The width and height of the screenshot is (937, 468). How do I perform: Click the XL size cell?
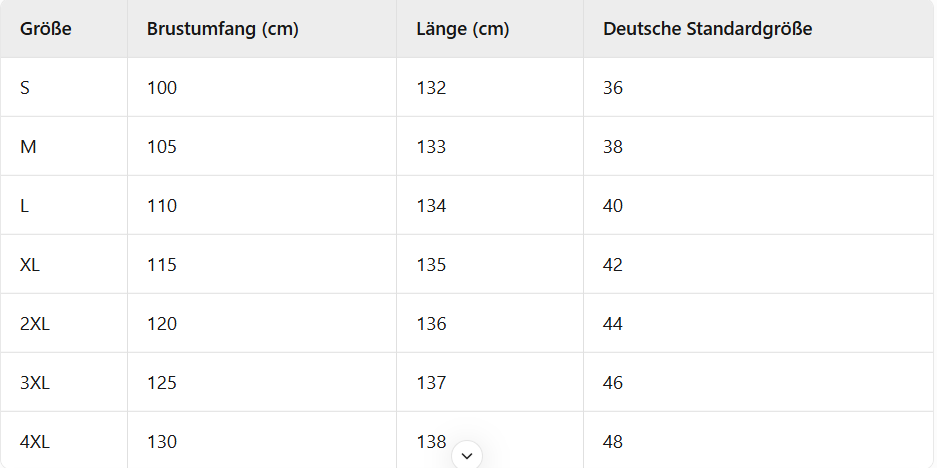click(x=30, y=265)
